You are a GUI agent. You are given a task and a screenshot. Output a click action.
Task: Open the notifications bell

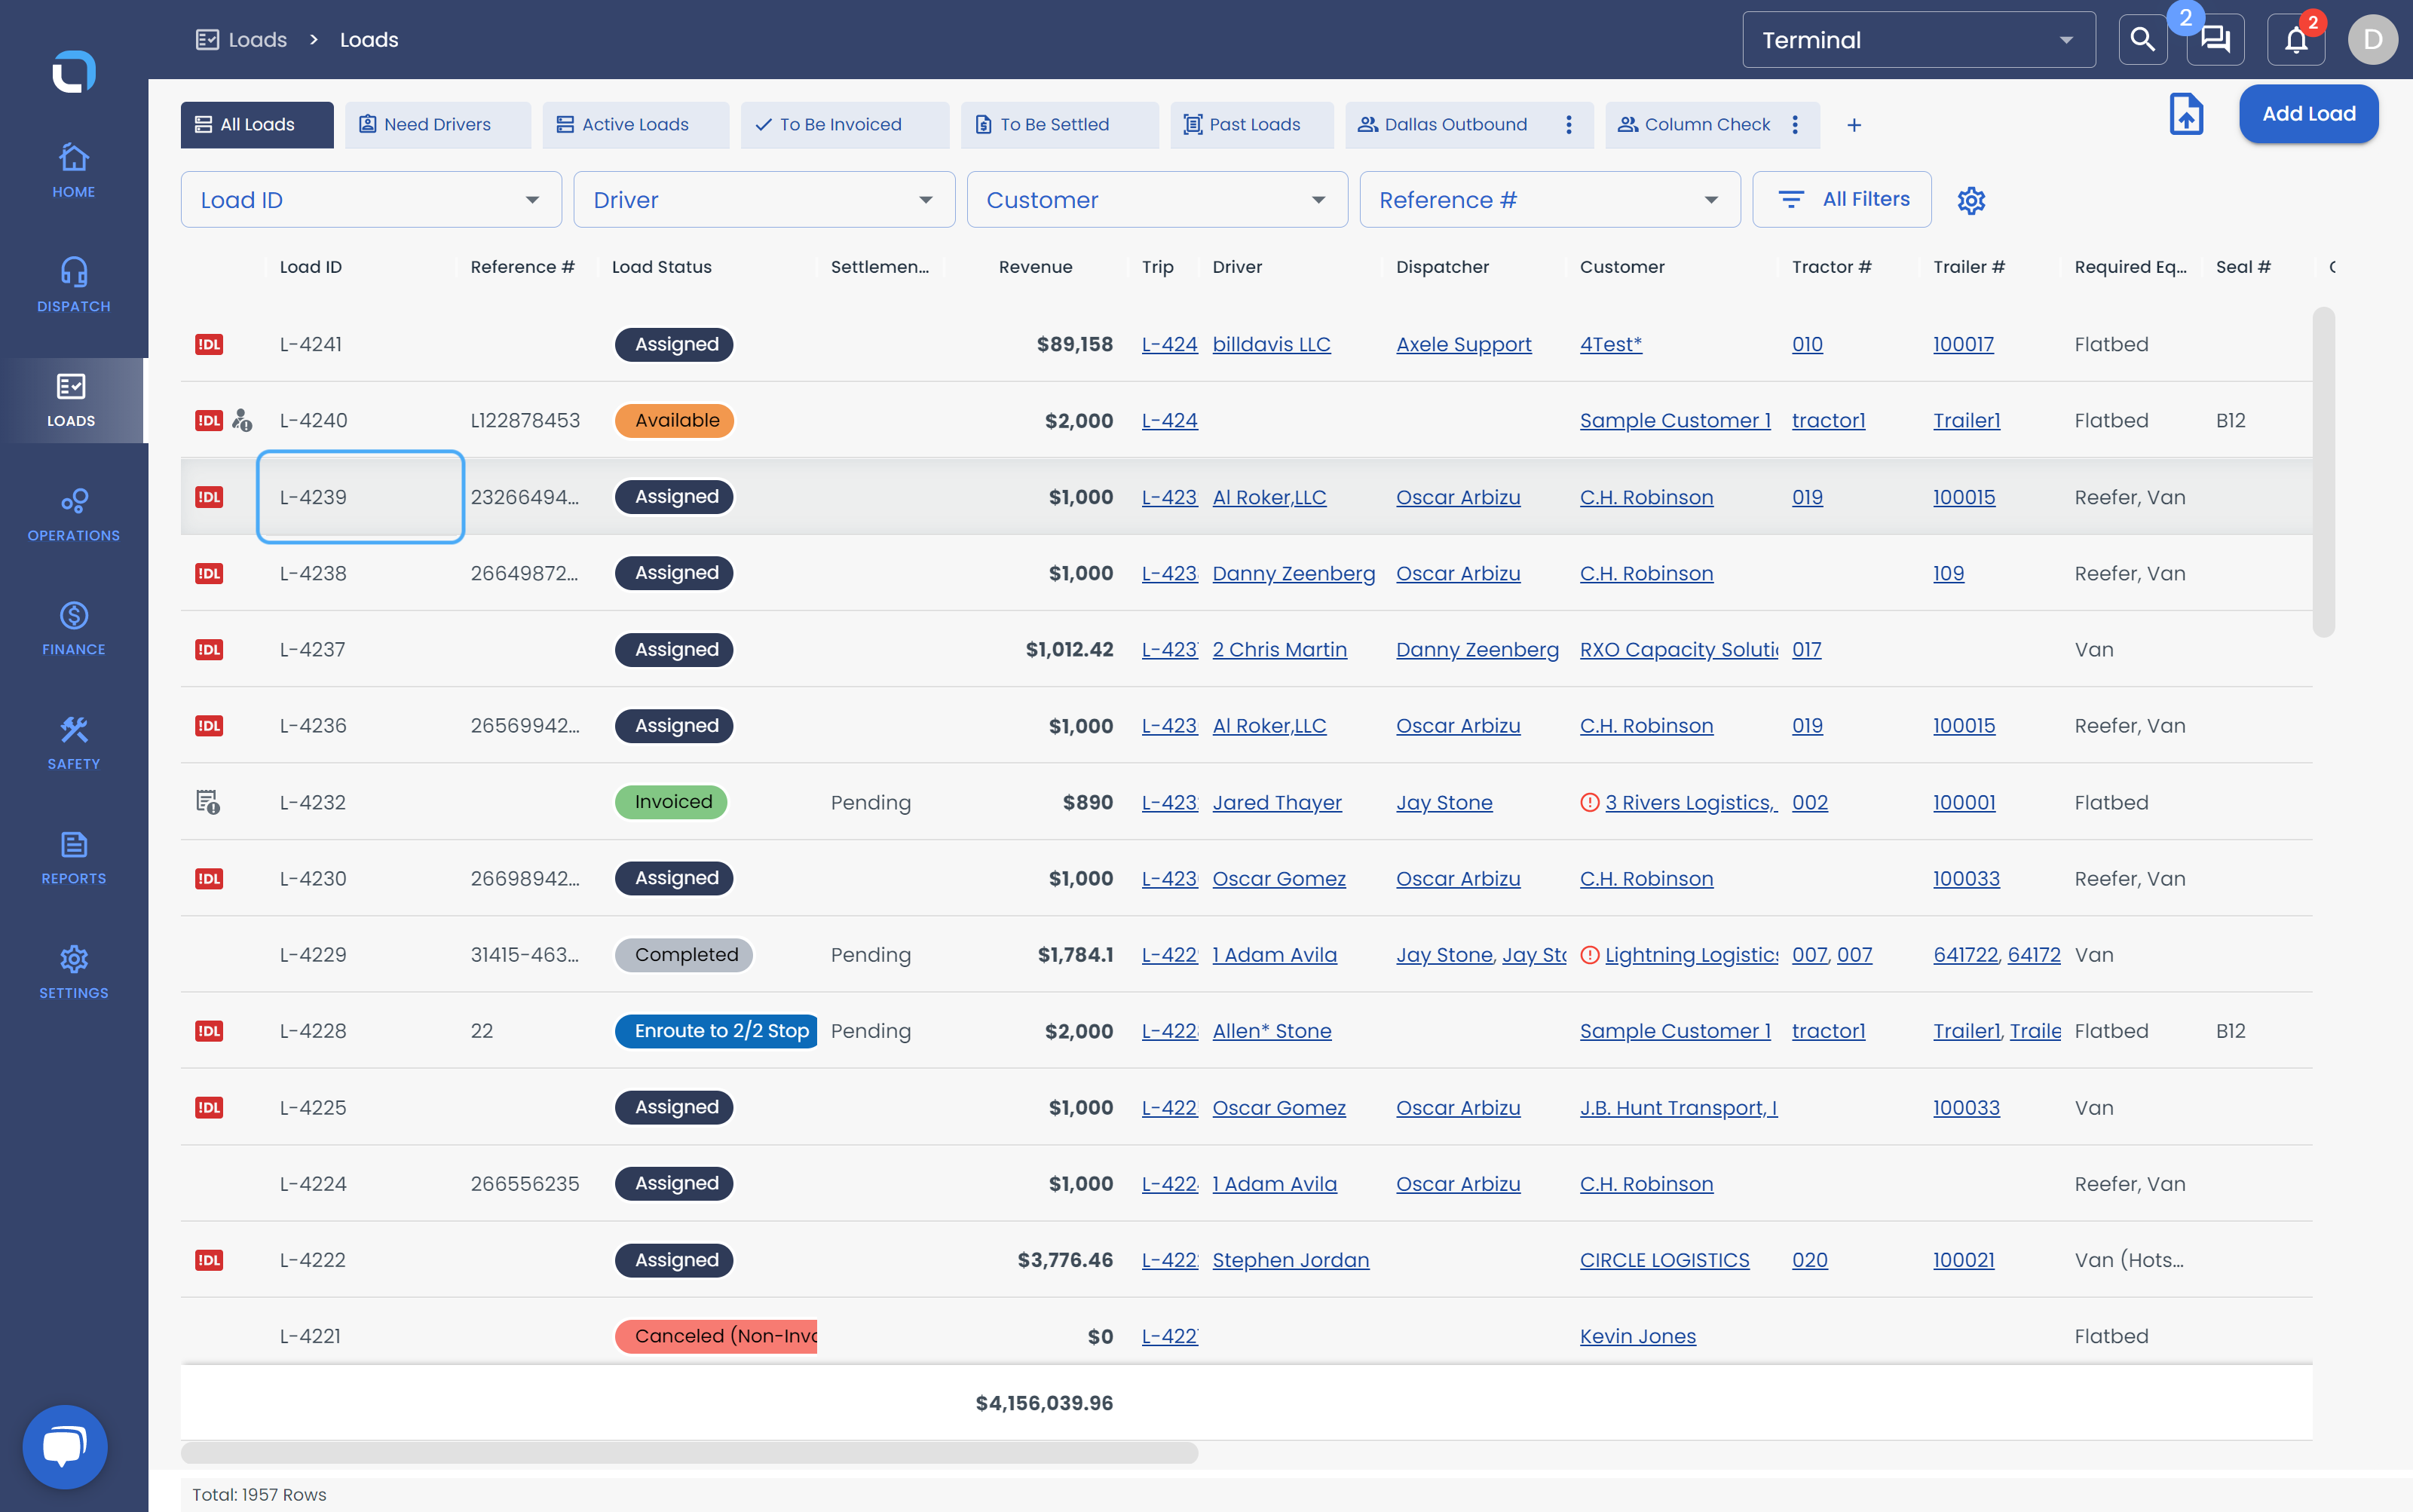(2296, 40)
